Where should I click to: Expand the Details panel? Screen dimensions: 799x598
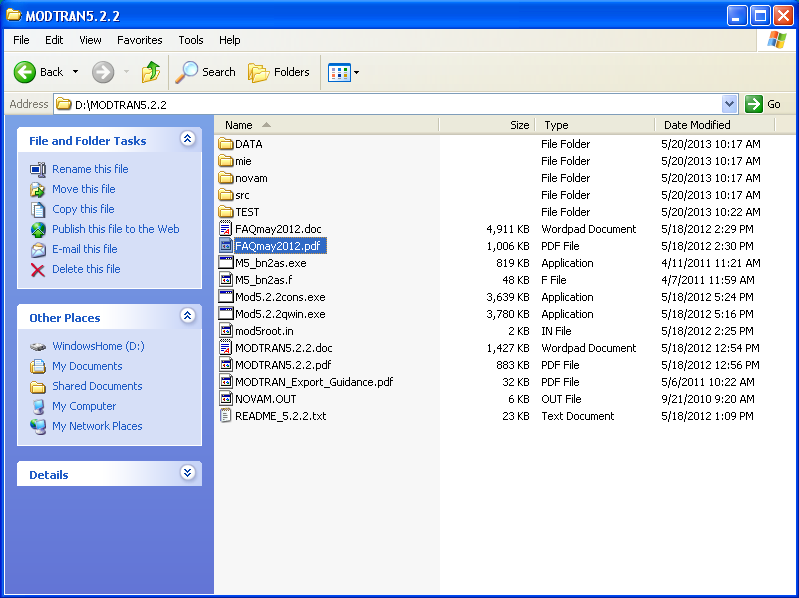click(188, 473)
